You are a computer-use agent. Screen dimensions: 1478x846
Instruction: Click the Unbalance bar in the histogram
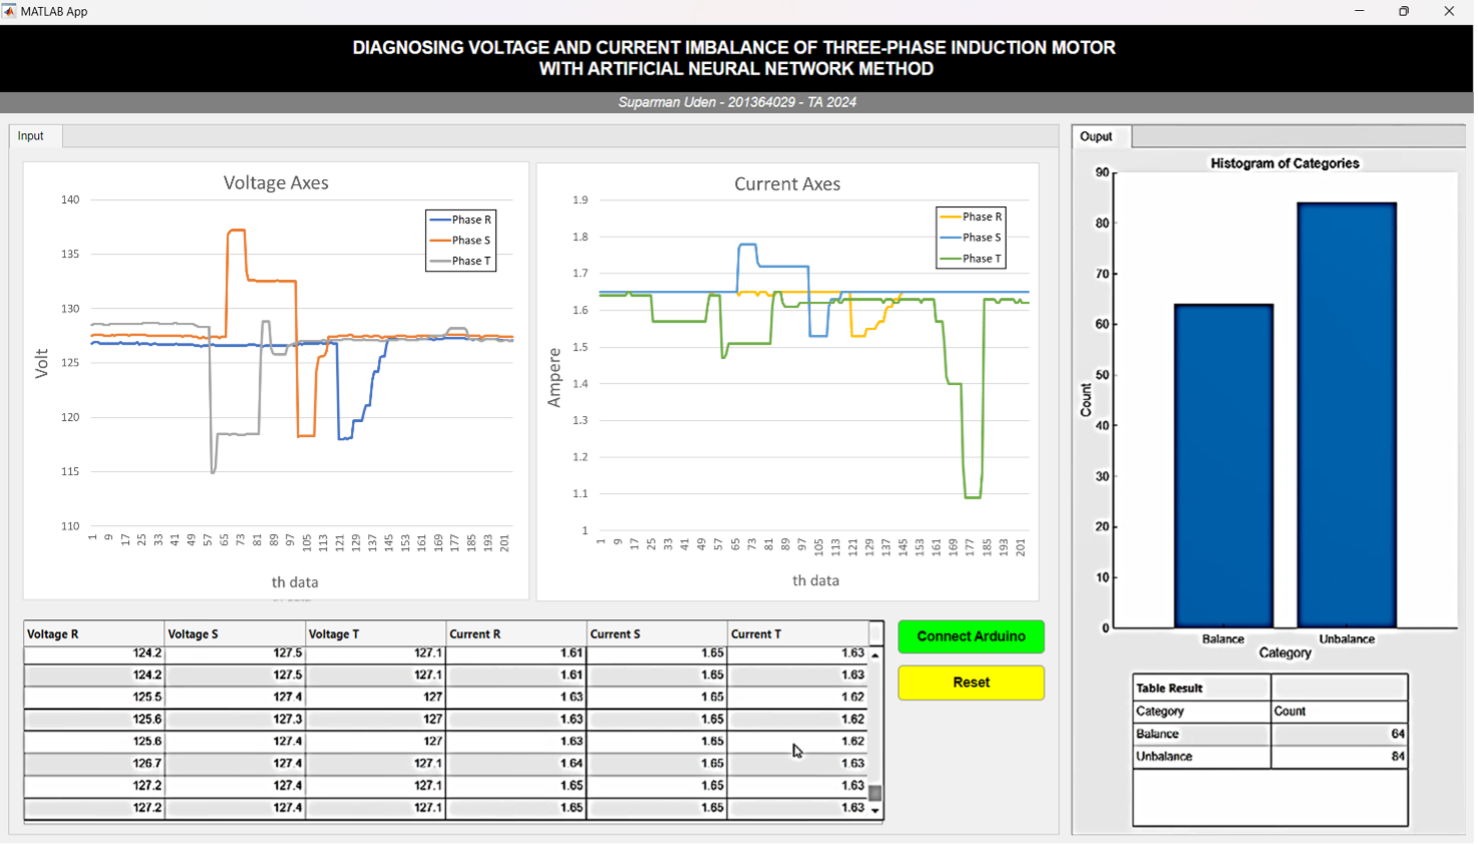(x=1349, y=416)
